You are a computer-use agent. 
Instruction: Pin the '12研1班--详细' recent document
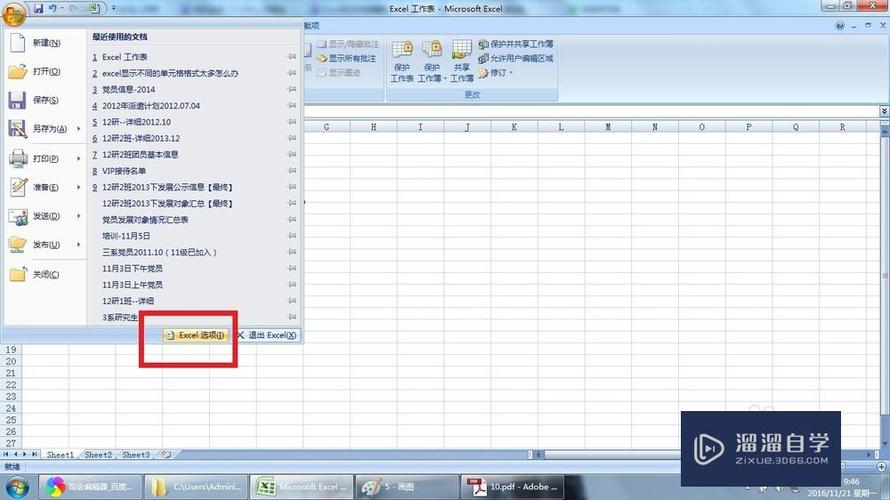pos(292,300)
